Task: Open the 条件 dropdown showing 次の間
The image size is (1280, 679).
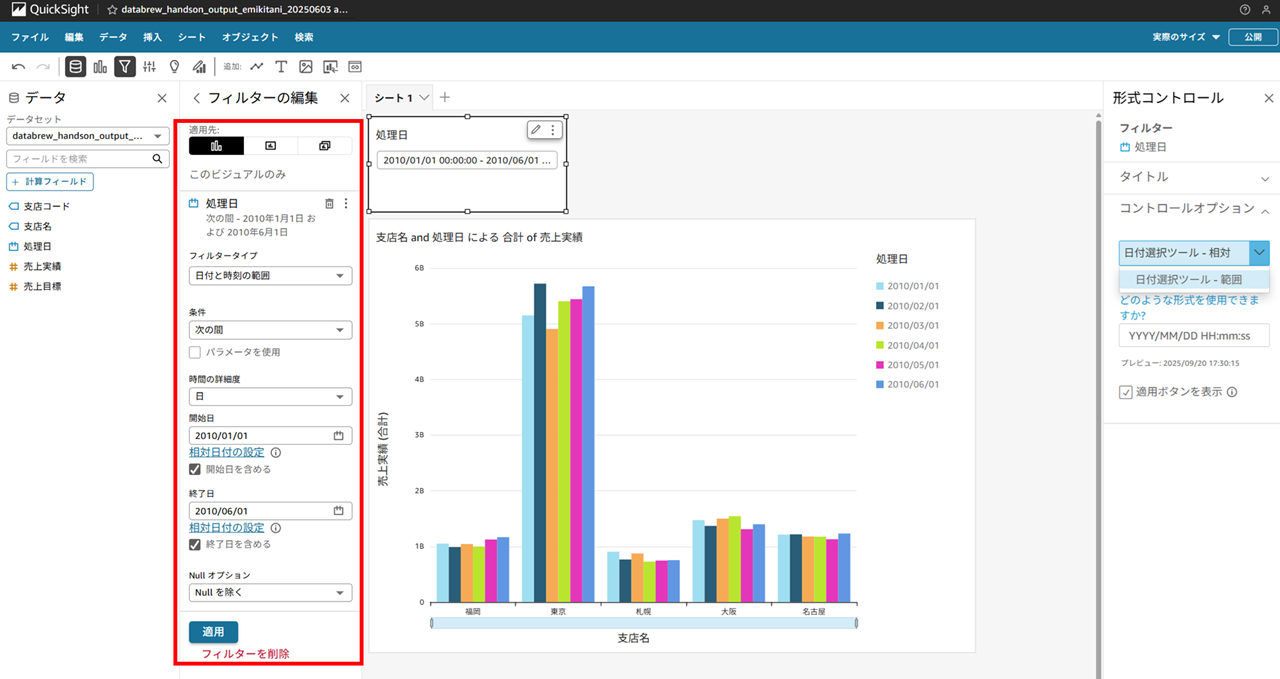Action: tap(270, 330)
